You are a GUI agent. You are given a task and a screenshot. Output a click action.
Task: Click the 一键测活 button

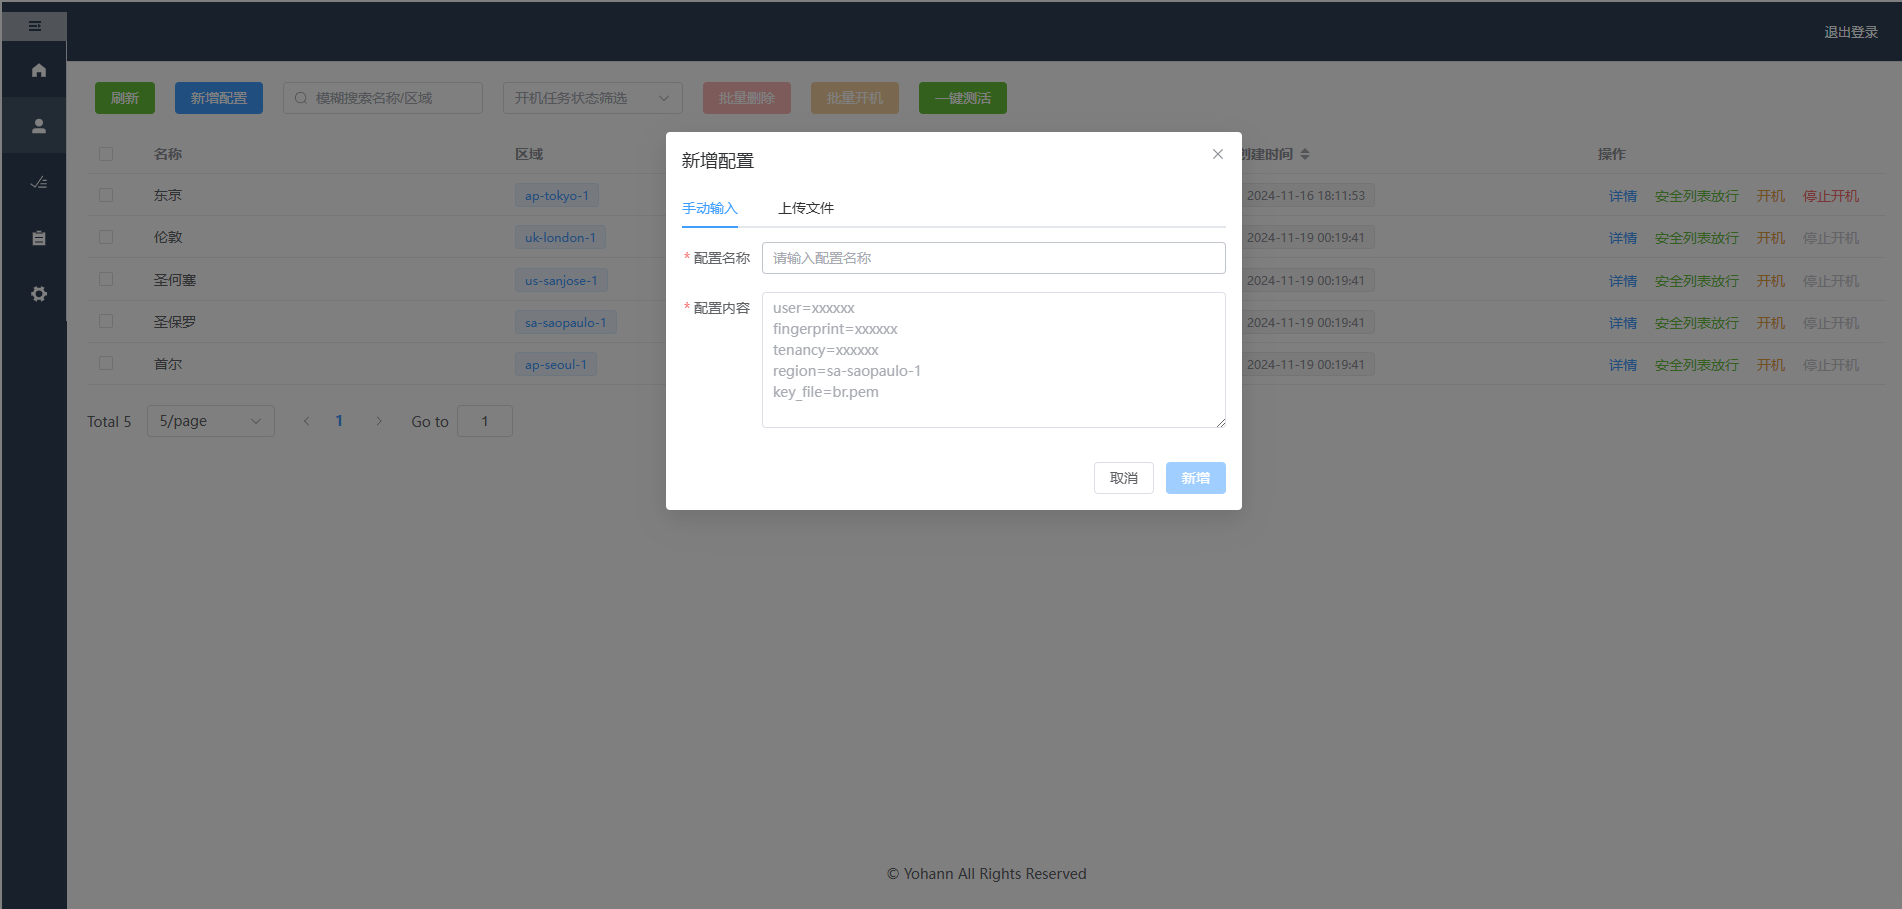coord(963,98)
